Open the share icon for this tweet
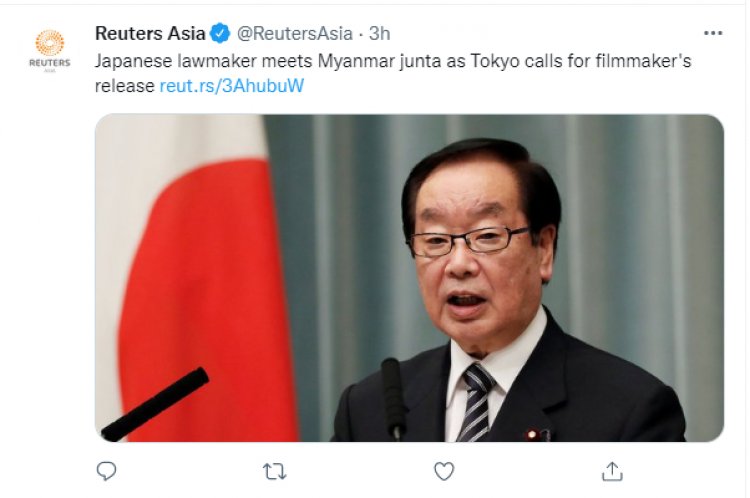 [612, 471]
